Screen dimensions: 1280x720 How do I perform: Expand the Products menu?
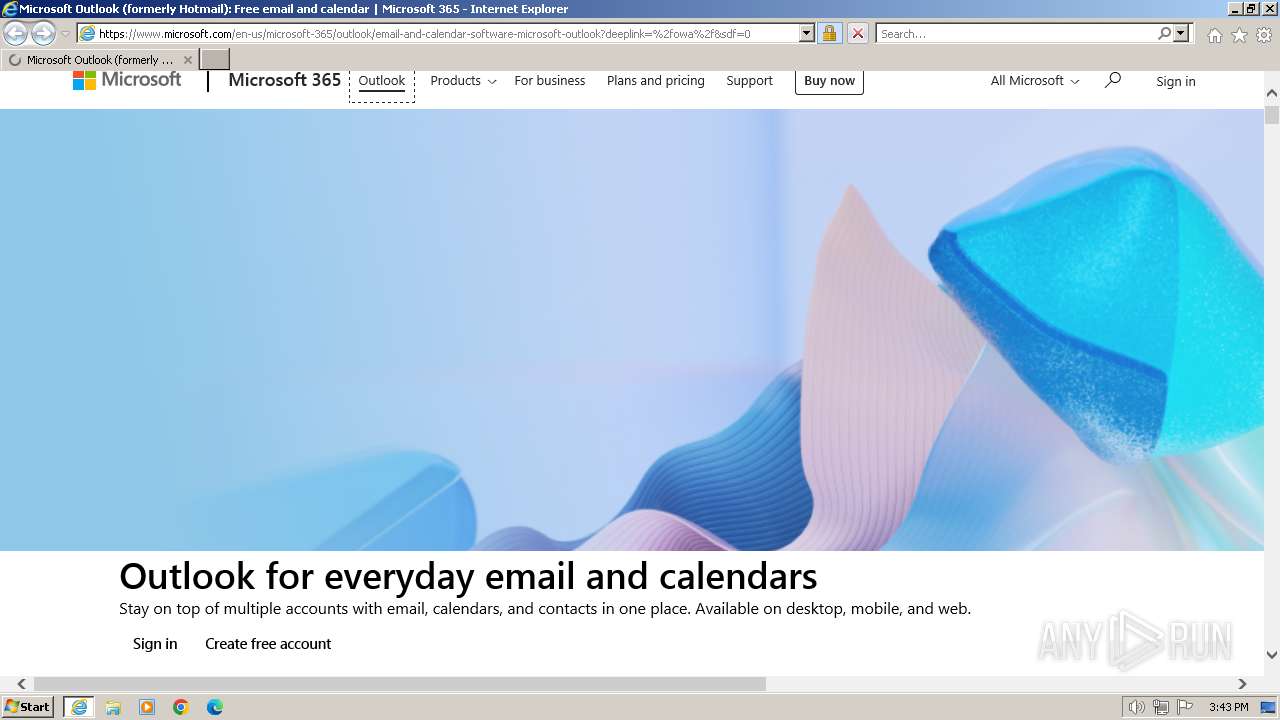(463, 81)
